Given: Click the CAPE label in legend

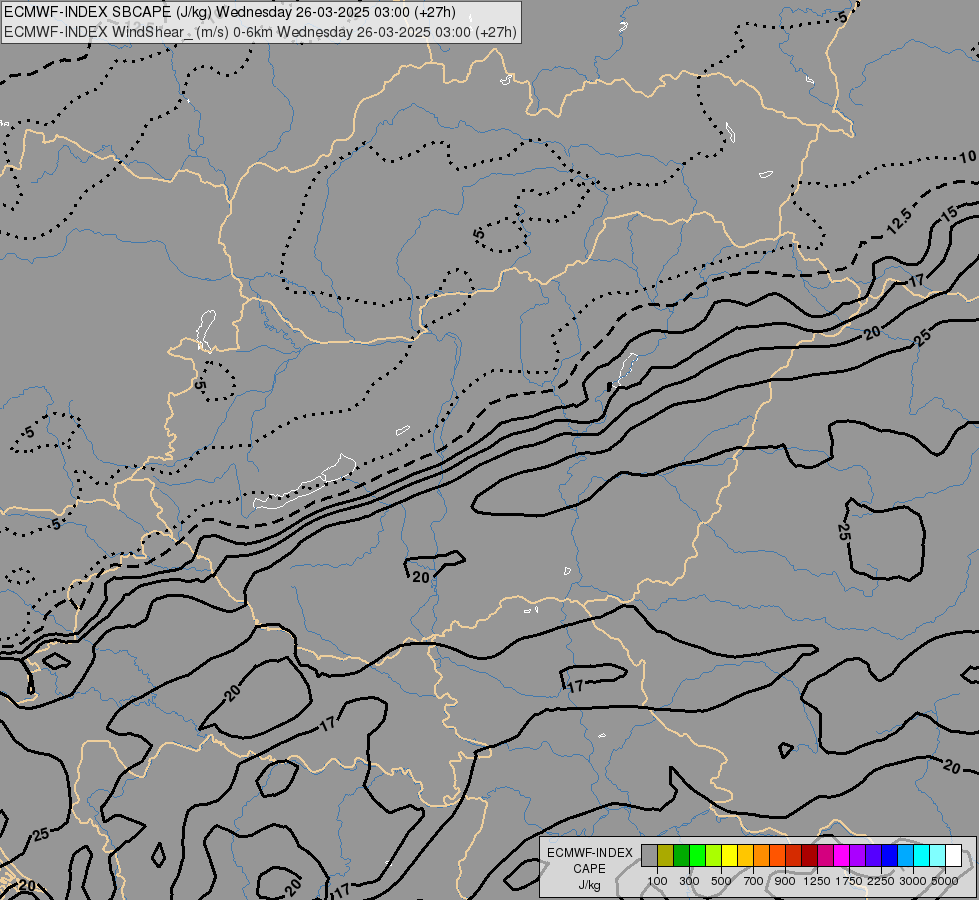Looking at the screenshot, I should coord(589,869).
